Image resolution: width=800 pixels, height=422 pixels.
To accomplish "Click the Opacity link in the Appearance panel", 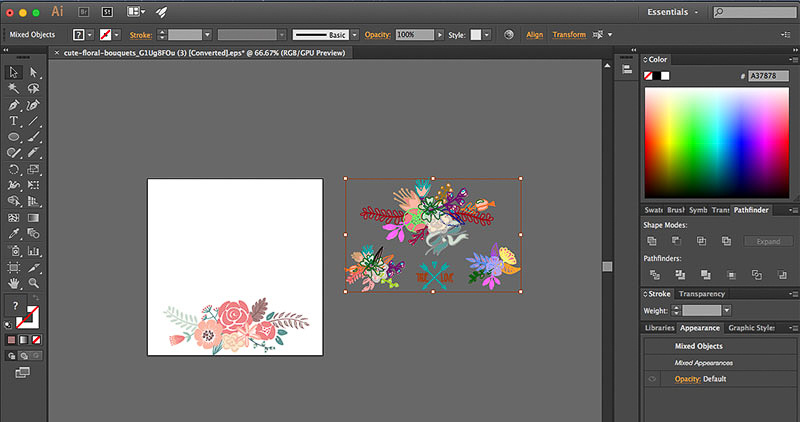I will pos(687,379).
